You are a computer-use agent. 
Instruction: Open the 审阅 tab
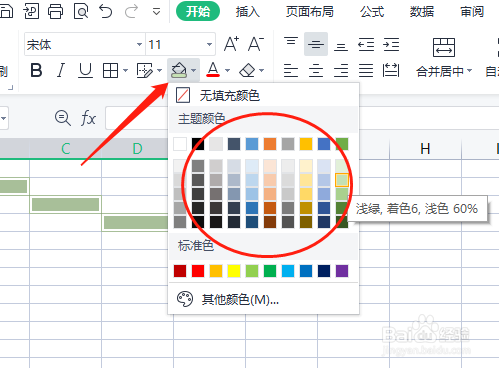472,12
